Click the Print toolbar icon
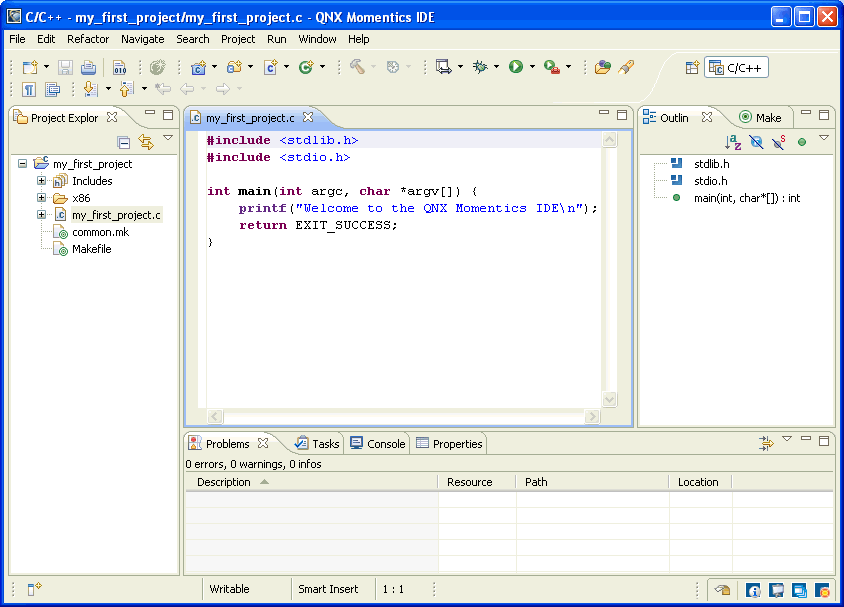Image resolution: width=844 pixels, height=607 pixels. 88,67
